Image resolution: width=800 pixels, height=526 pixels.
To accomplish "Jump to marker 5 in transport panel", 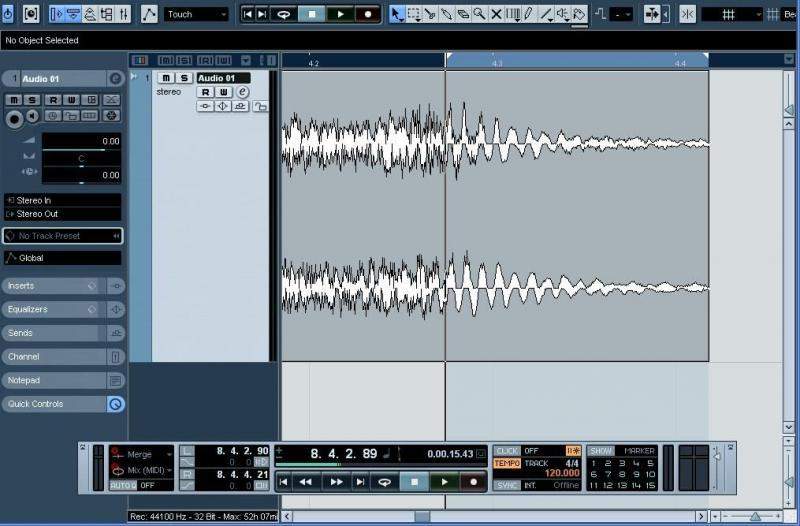I will pos(650,463).
